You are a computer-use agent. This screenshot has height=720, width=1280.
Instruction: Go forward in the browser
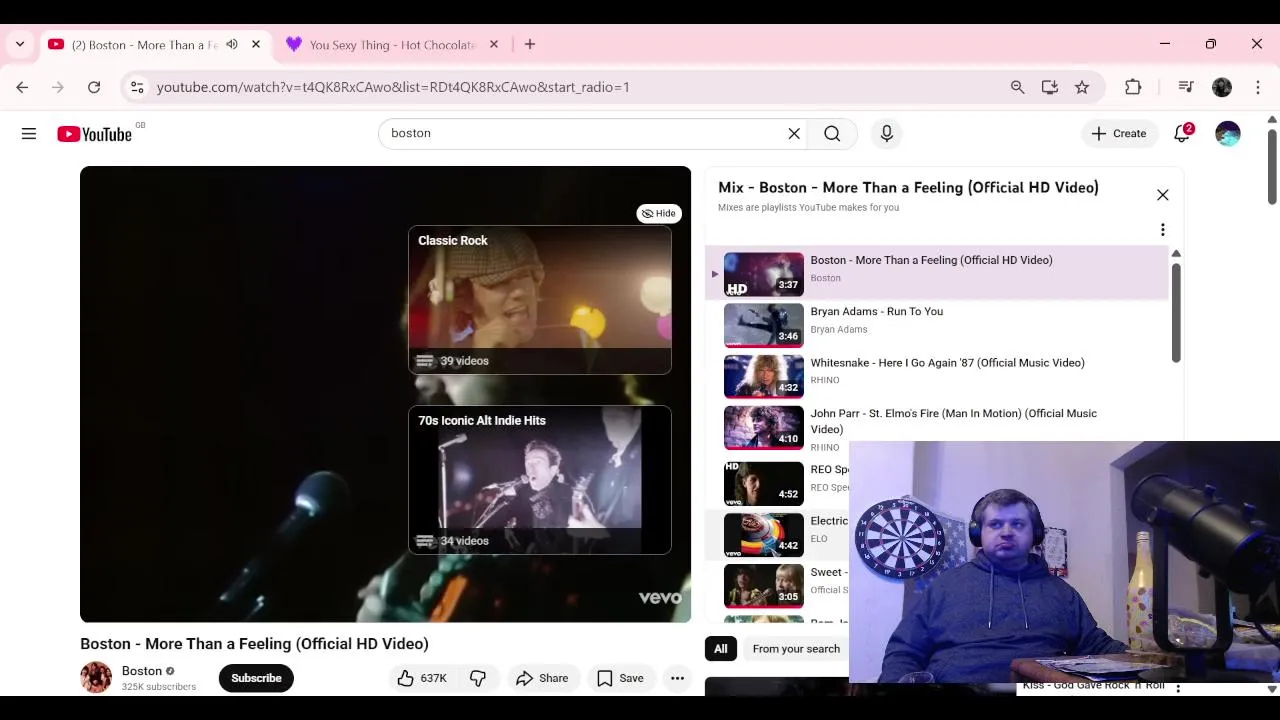coord(58,87)
